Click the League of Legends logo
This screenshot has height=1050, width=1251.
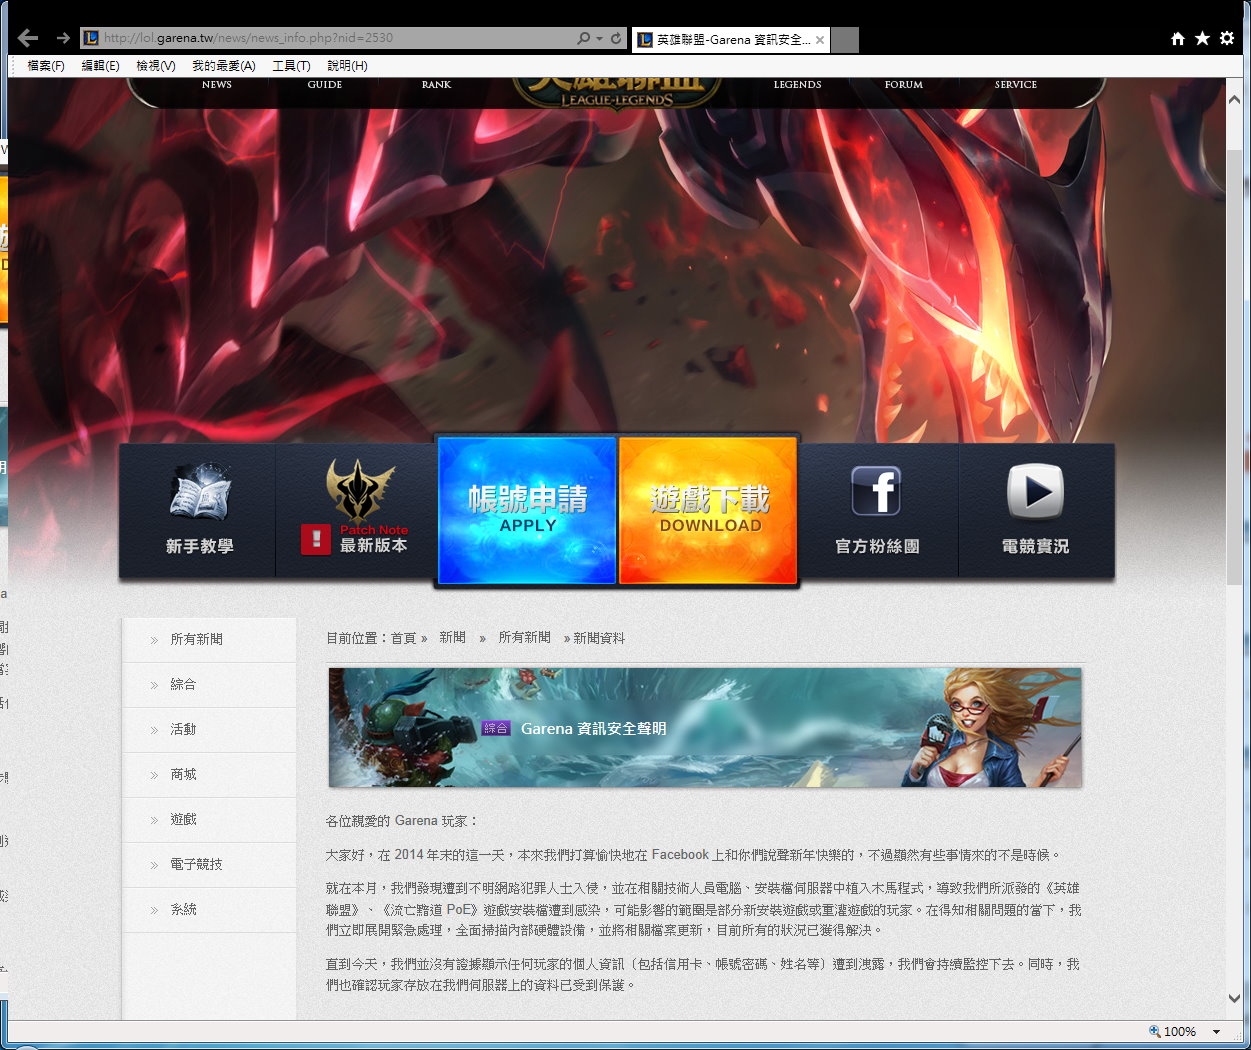(x=617, y=91)
